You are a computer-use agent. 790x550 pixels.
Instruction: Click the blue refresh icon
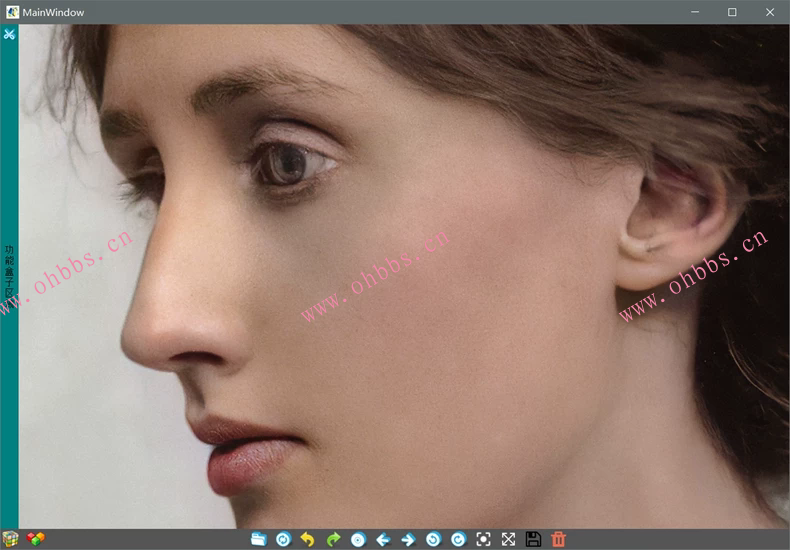[x=283, y=539]
